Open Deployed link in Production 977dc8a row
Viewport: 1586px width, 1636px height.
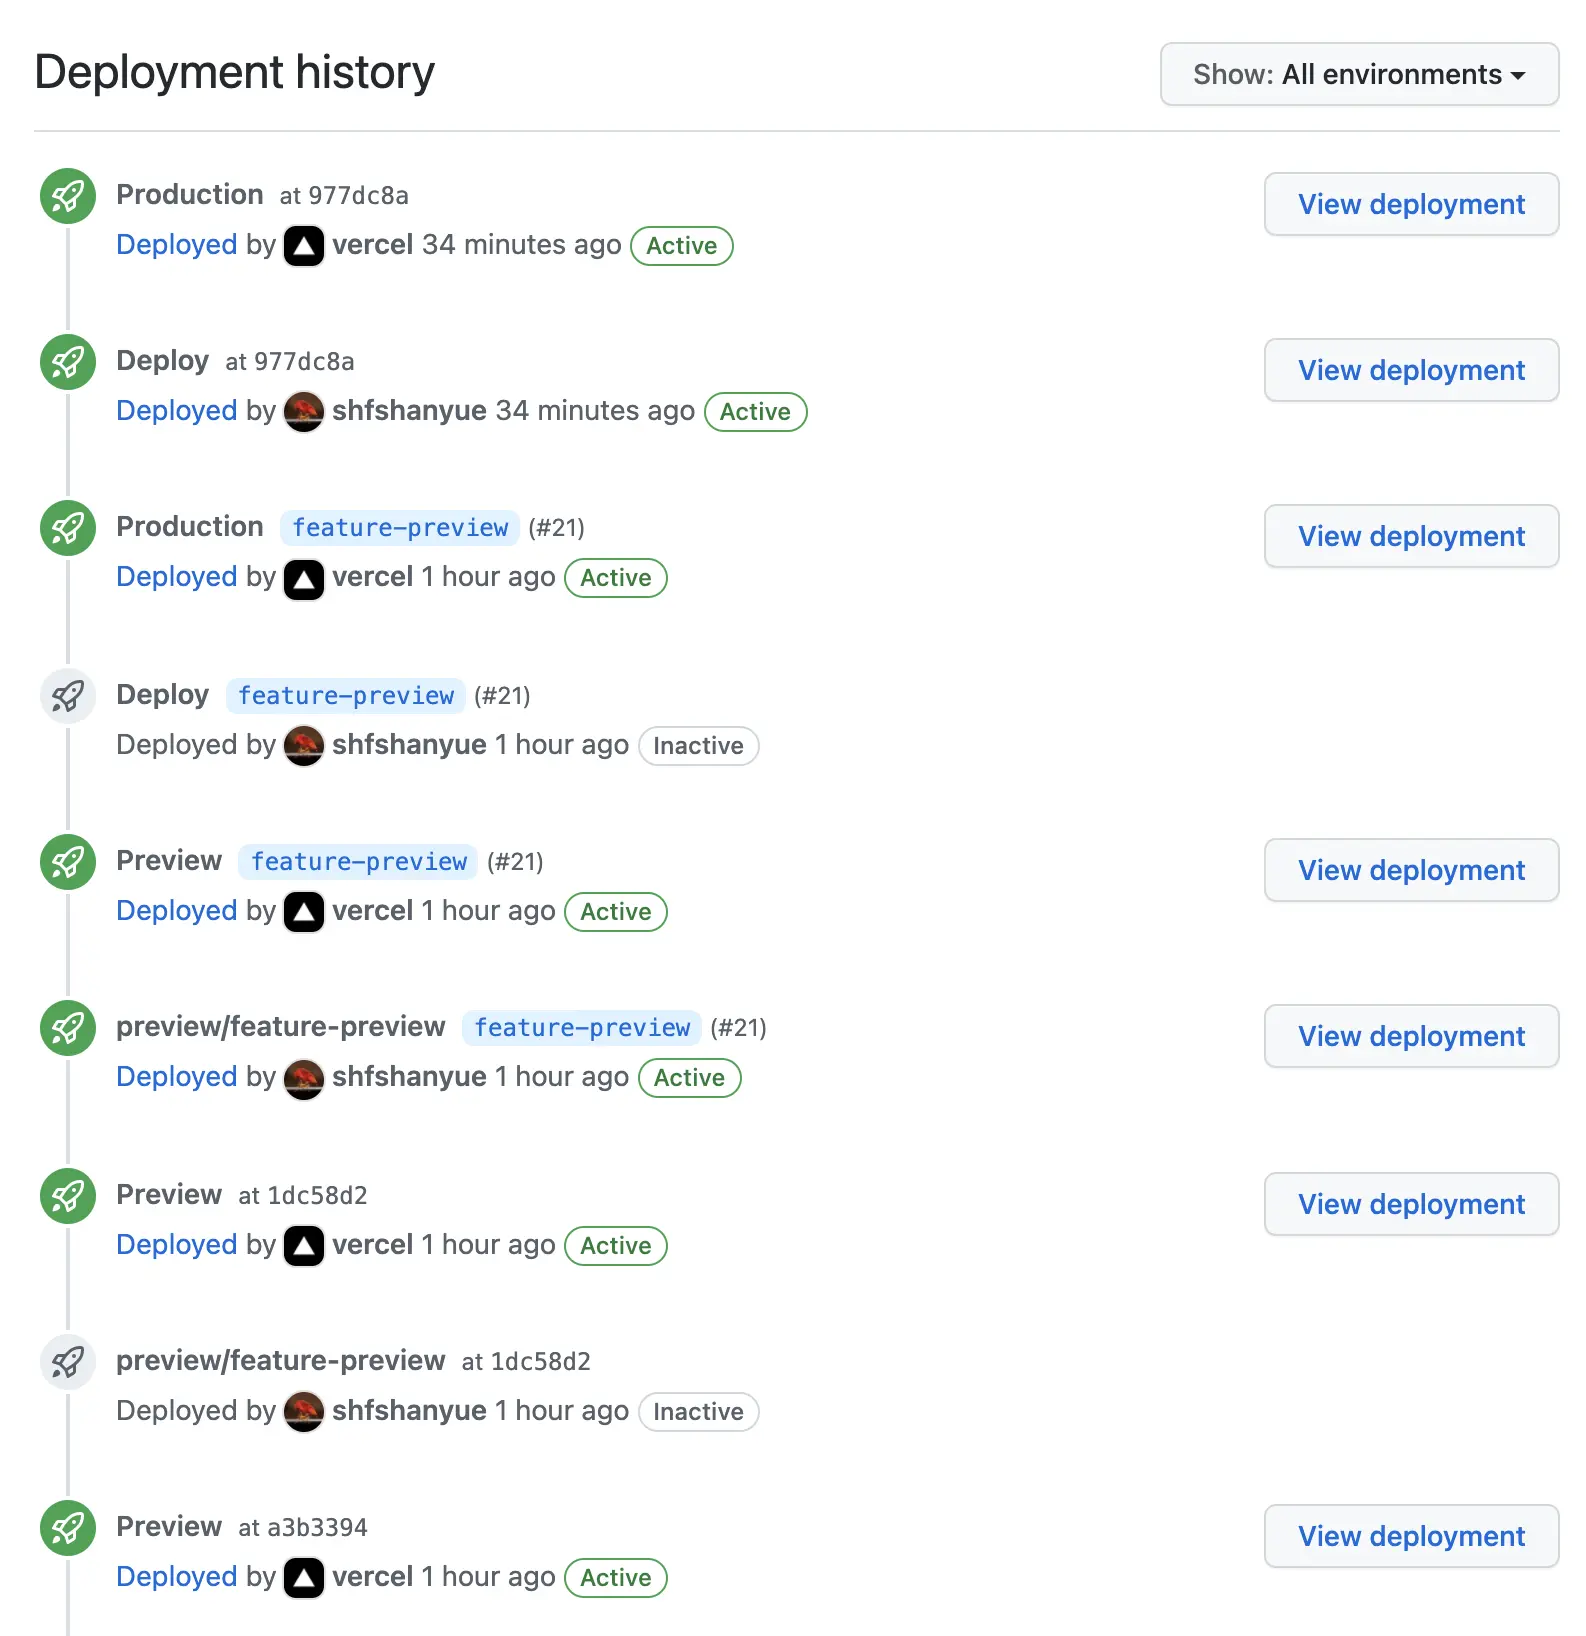[x=177, y=245]
